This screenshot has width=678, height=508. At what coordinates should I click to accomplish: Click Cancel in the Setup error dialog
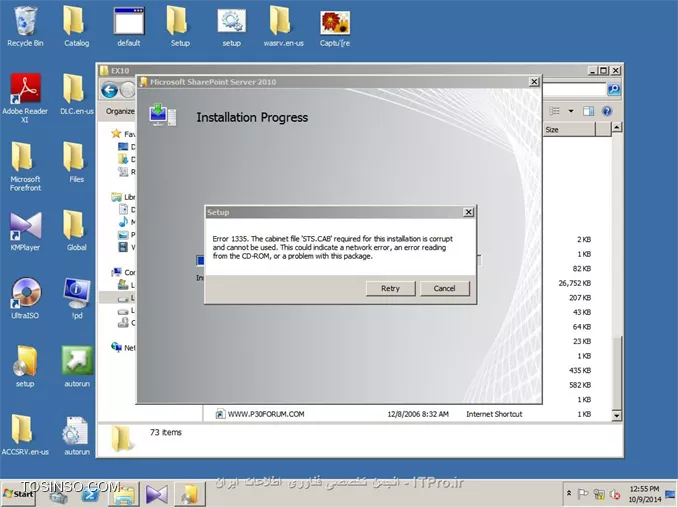[x=445, y=288]
